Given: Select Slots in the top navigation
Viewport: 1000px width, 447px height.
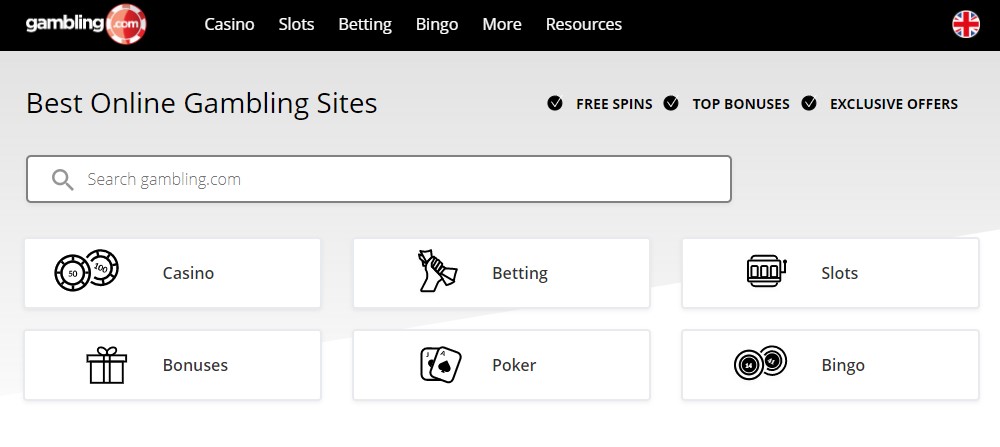Looking at the screenshot, I should 296,24.
